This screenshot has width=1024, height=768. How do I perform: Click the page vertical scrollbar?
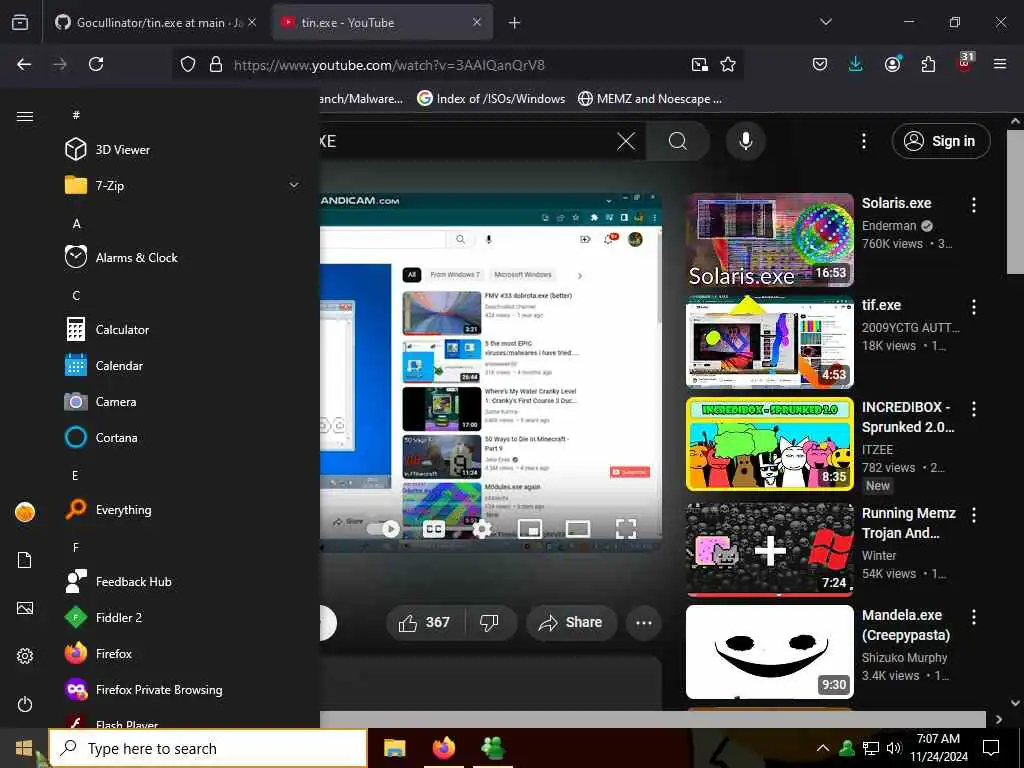coord(1015,202)
